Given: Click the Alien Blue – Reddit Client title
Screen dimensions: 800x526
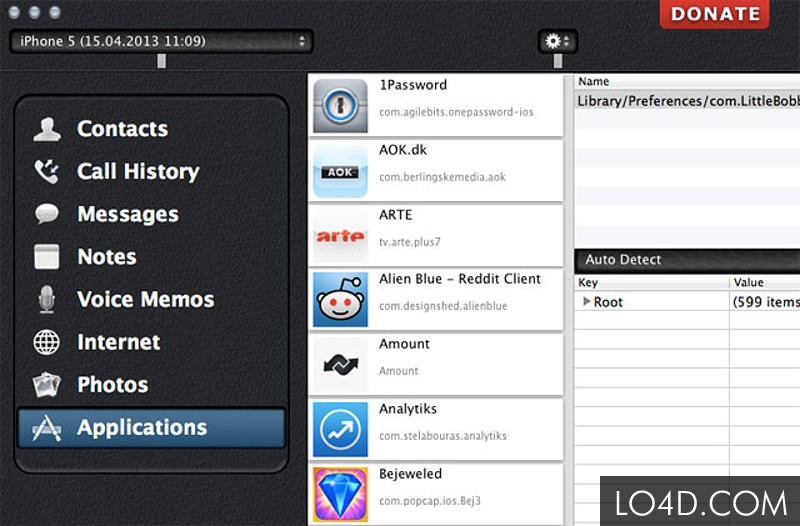Looking at the screenshot, I should coord(460,279).
